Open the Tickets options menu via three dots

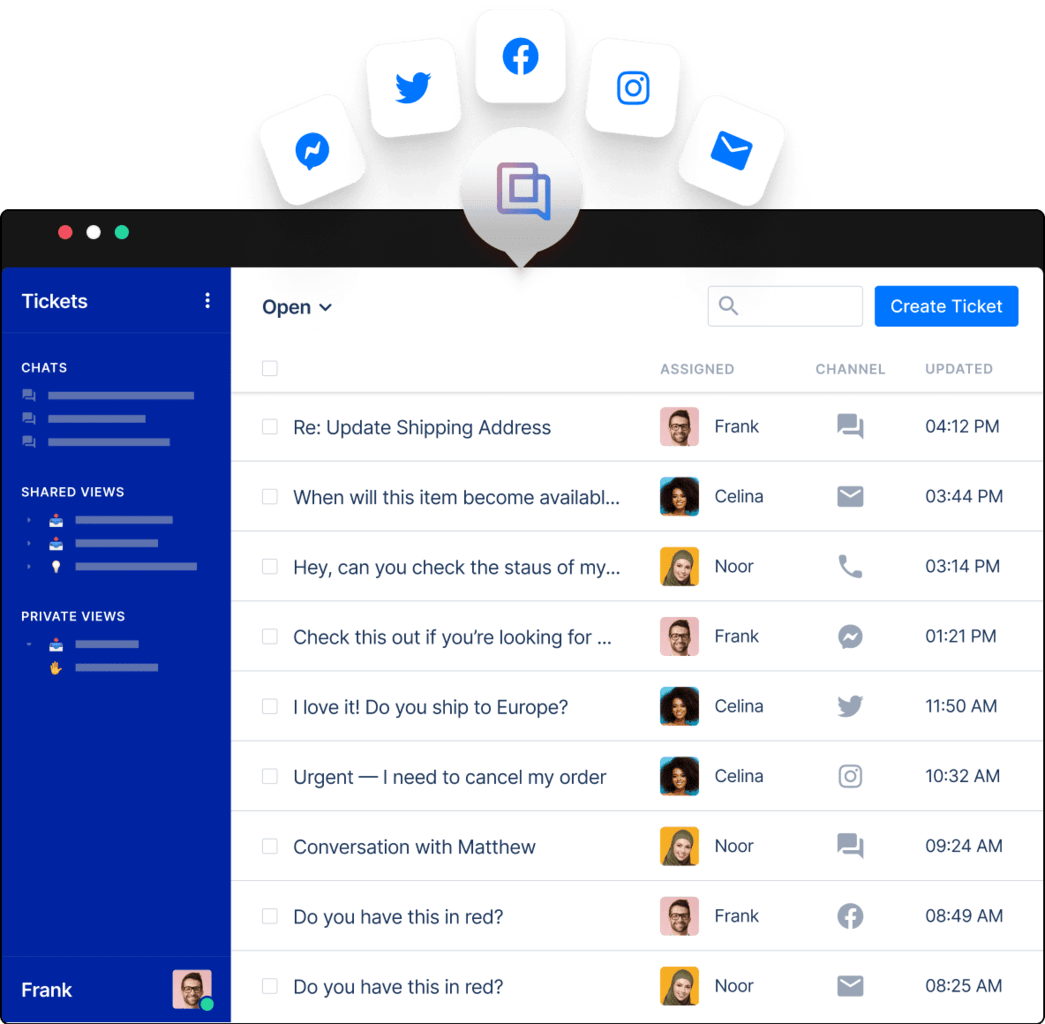(207, 300)
